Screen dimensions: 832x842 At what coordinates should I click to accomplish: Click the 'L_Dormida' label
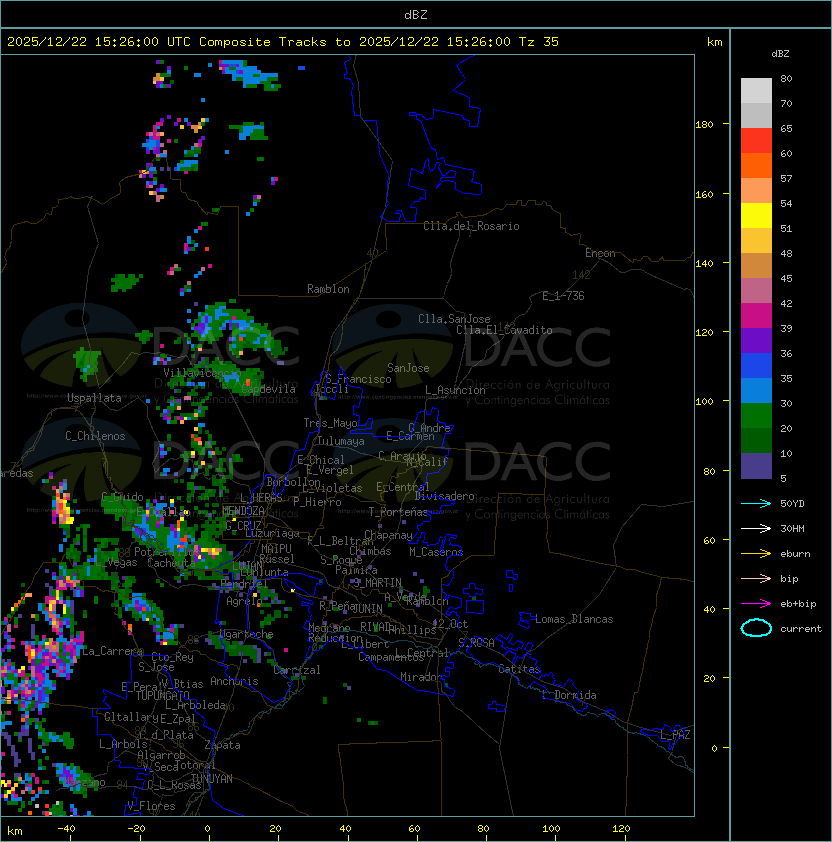pyautogui.click(x=569, y=695)
